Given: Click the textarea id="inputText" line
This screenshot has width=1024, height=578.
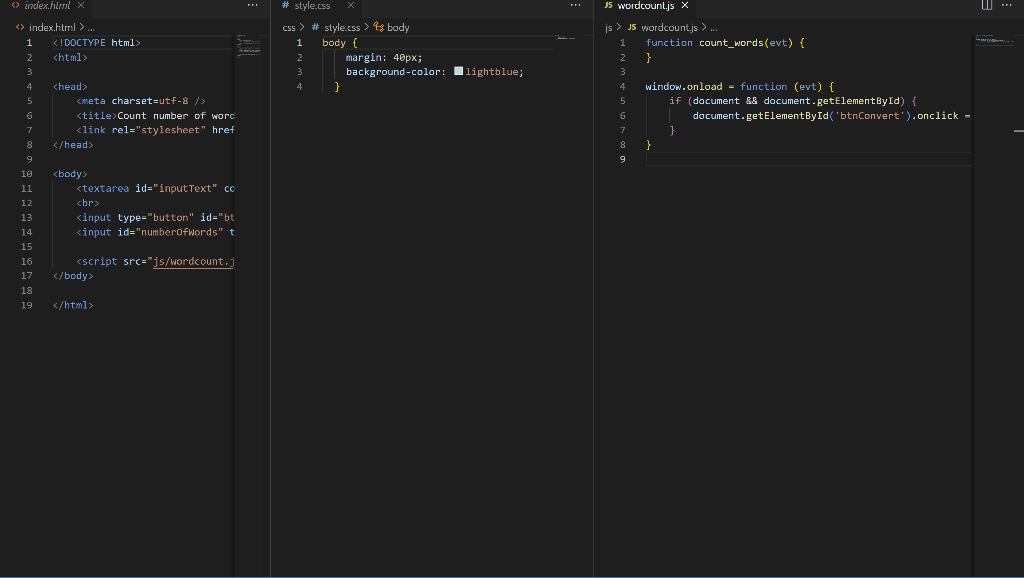Looking at the screenshot, I should [x=155, y=188].
